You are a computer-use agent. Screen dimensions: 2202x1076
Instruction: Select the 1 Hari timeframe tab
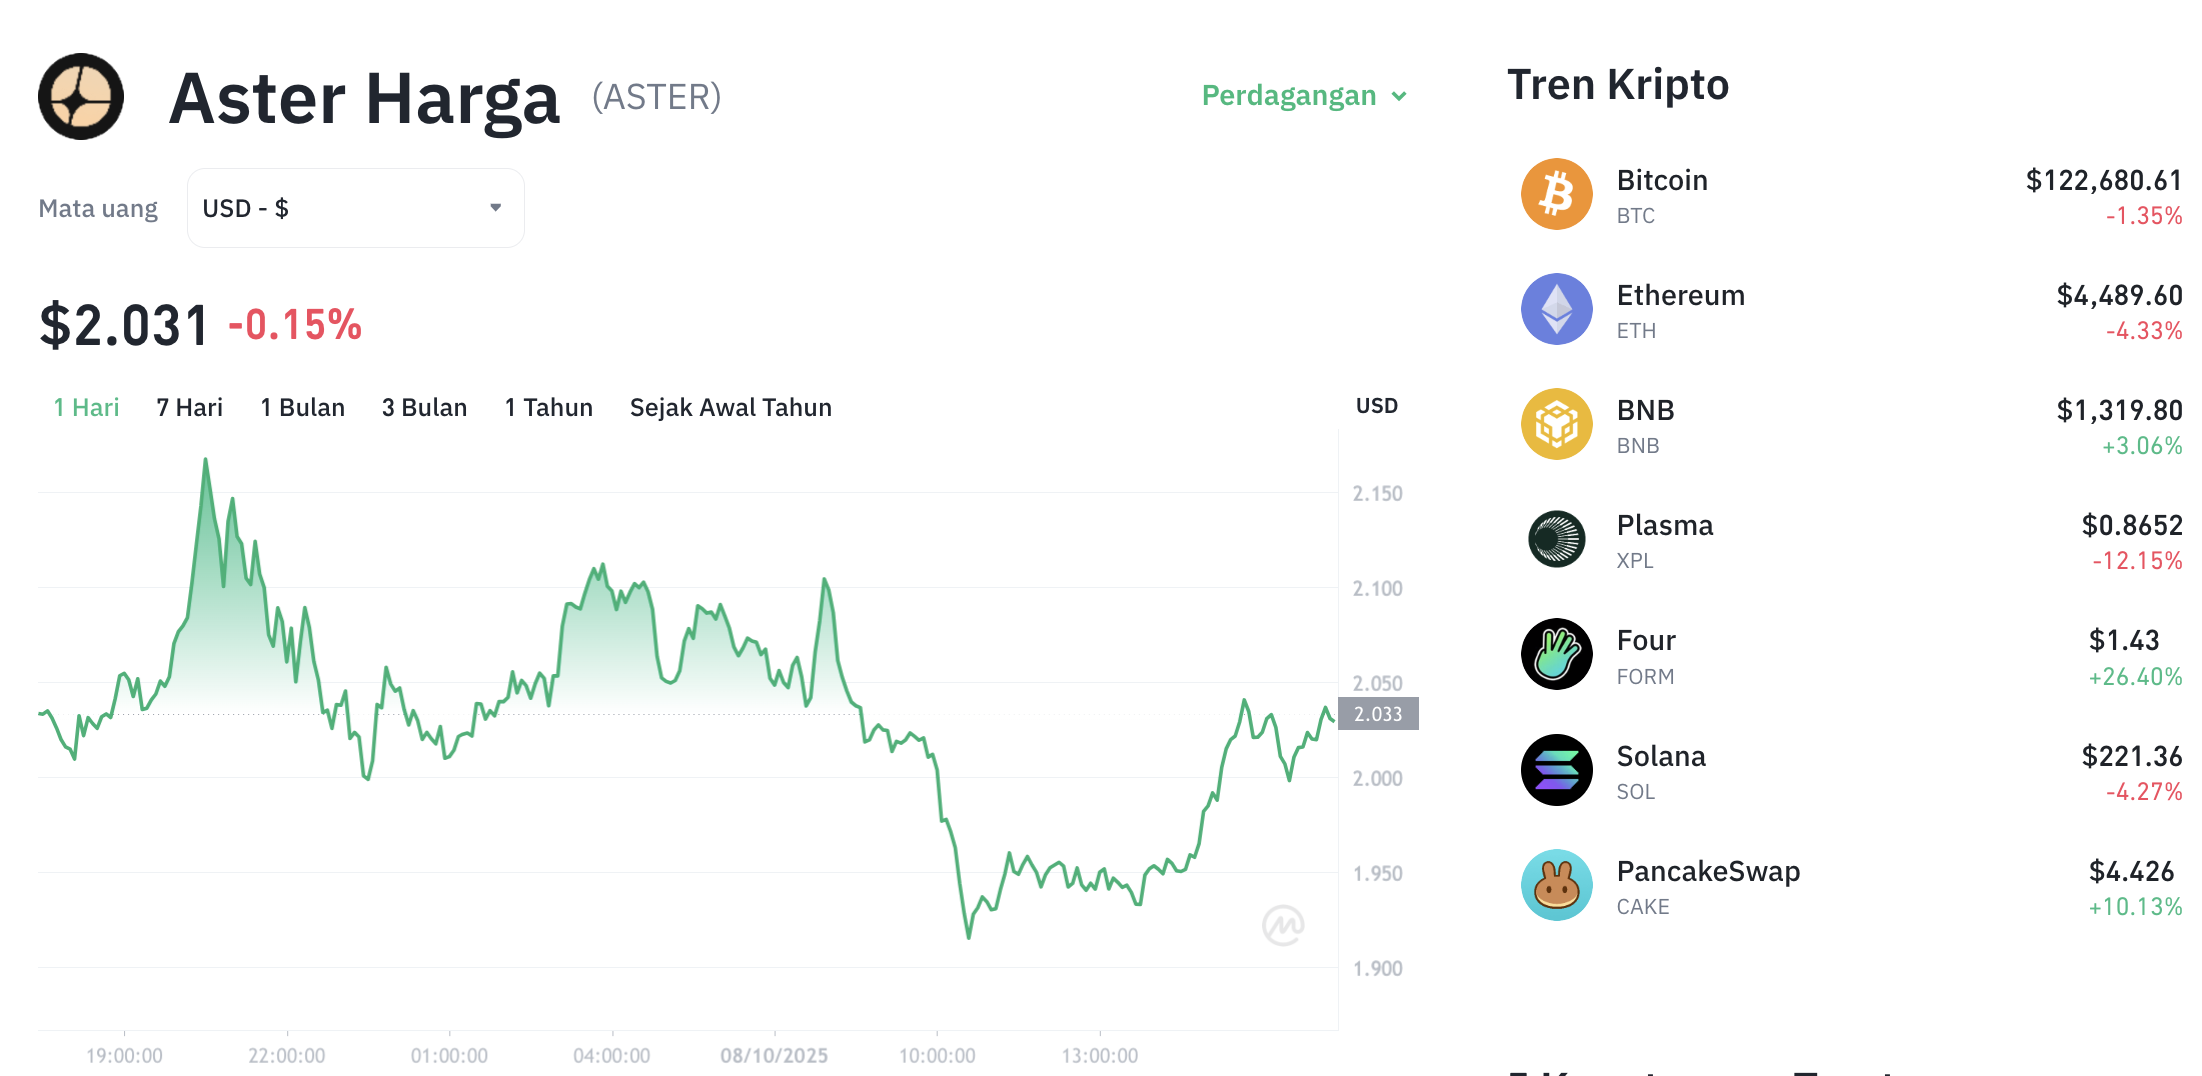(x=86, y=408)
